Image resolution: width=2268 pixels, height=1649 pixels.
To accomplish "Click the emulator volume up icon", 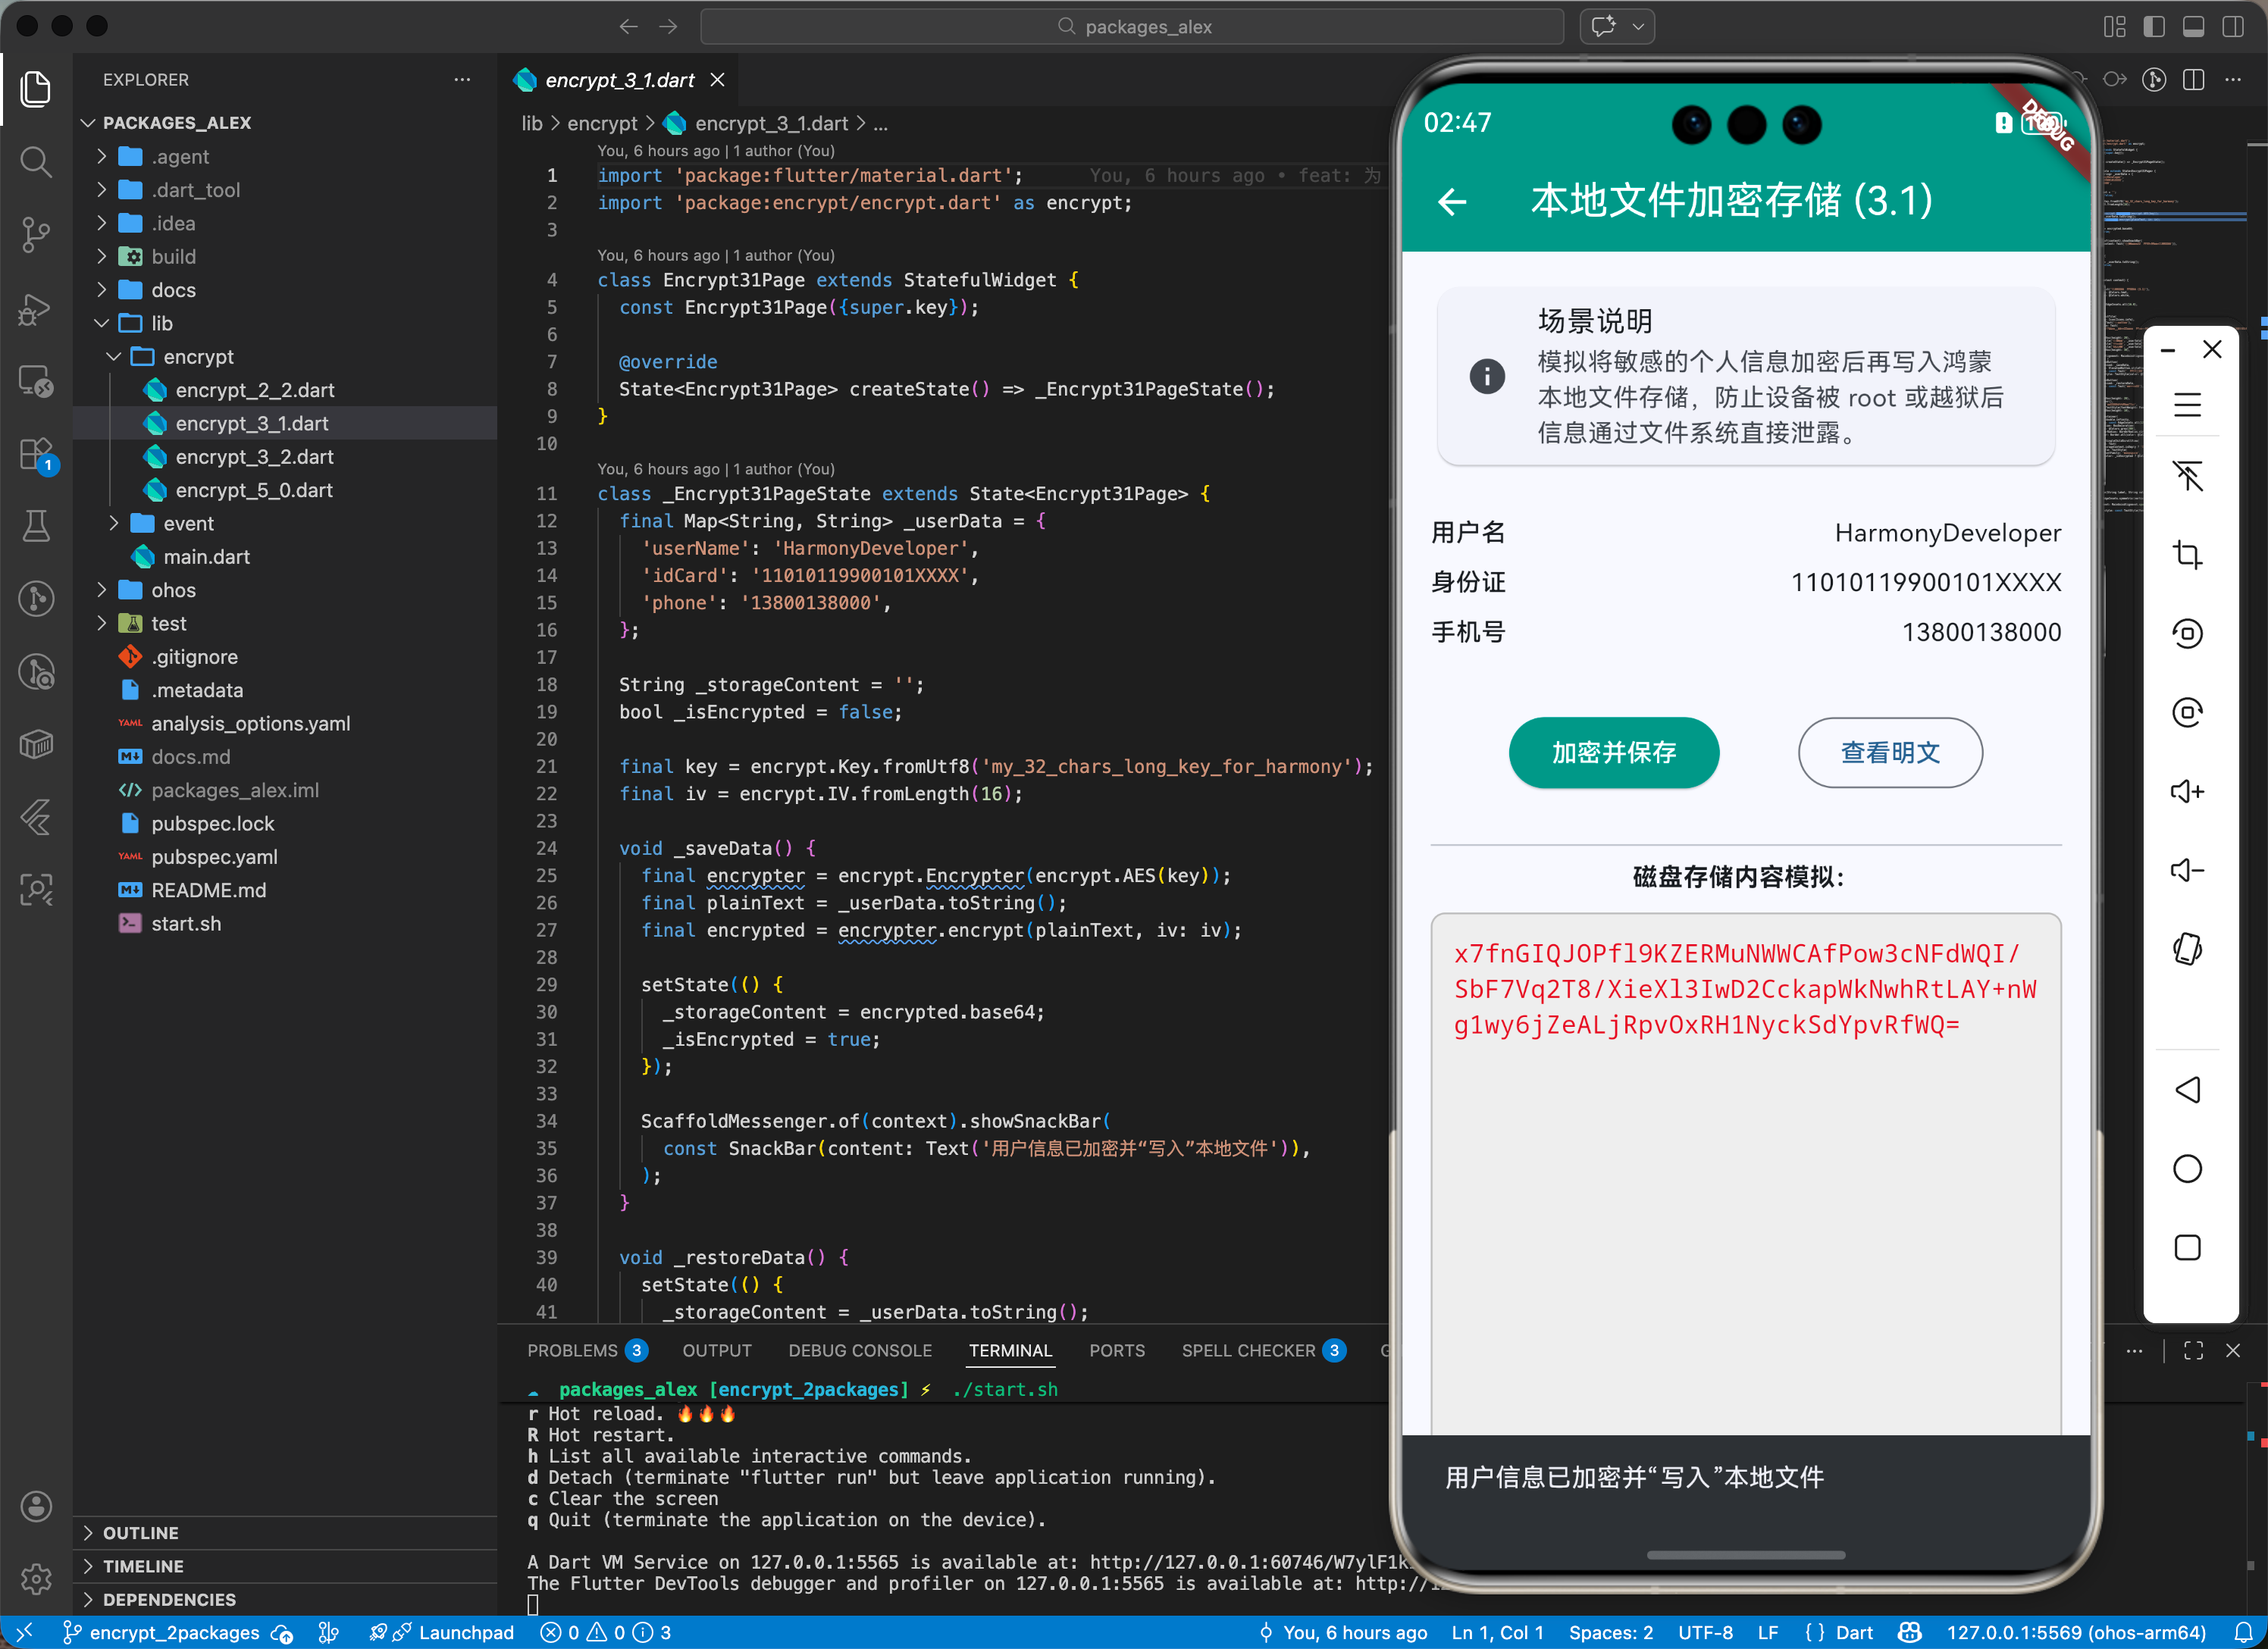I will point(2187,792).
